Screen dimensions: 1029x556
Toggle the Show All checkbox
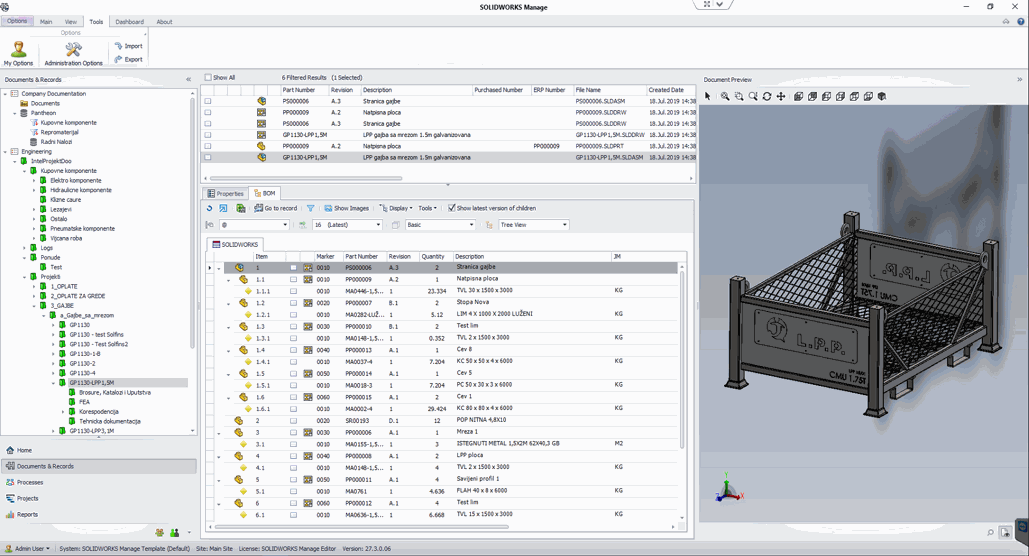(208, 78)
